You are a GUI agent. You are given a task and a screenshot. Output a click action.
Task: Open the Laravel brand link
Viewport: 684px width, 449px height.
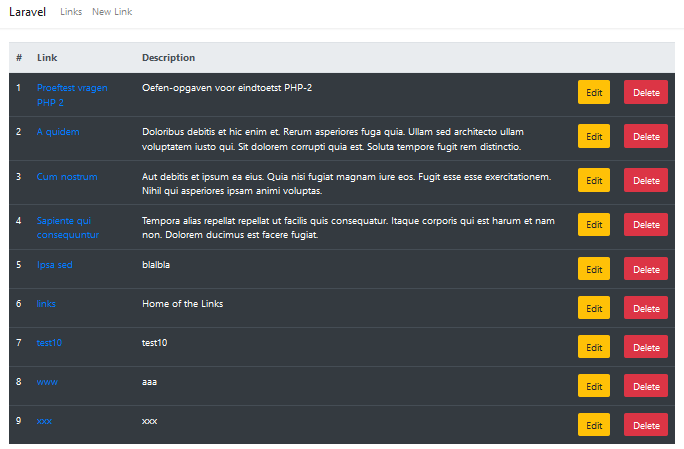point(27,12)
